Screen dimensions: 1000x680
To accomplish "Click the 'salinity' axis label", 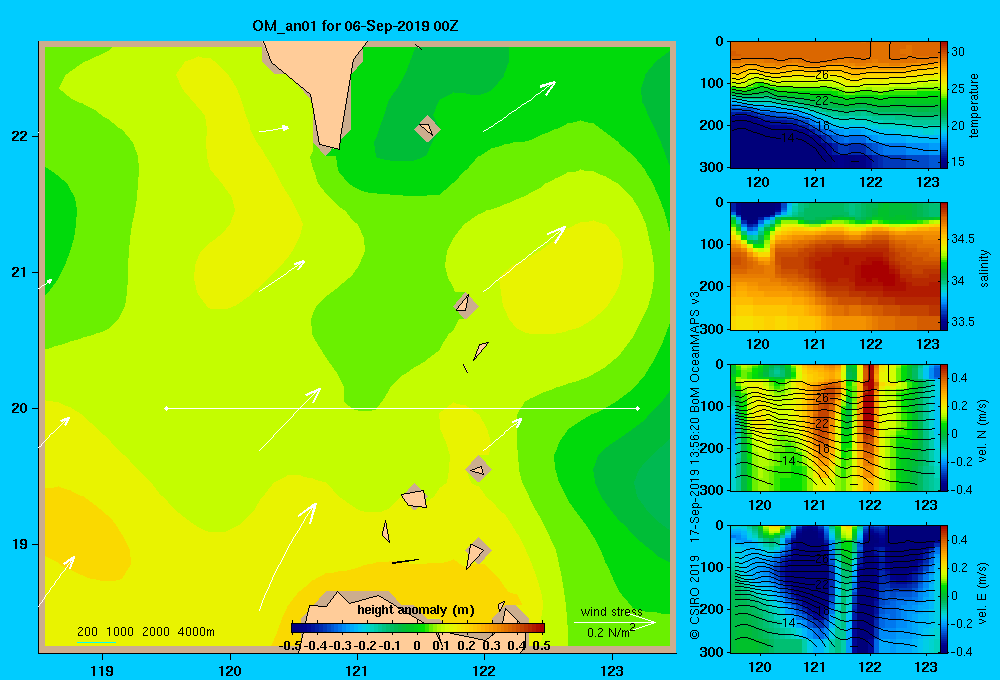I will pyautogui.click(x=984, y=268).
